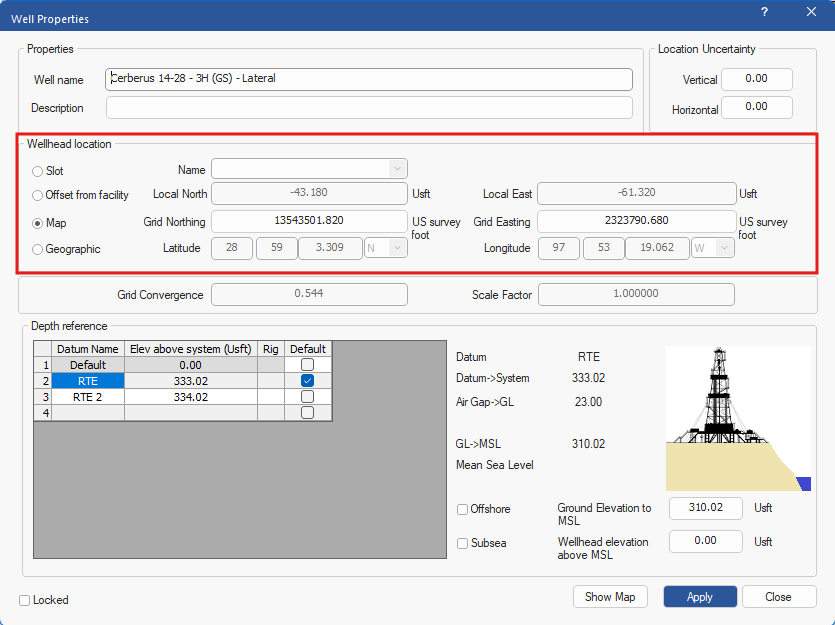
Task: Tick the Subsea checkbox
Action: click(462, 543)
